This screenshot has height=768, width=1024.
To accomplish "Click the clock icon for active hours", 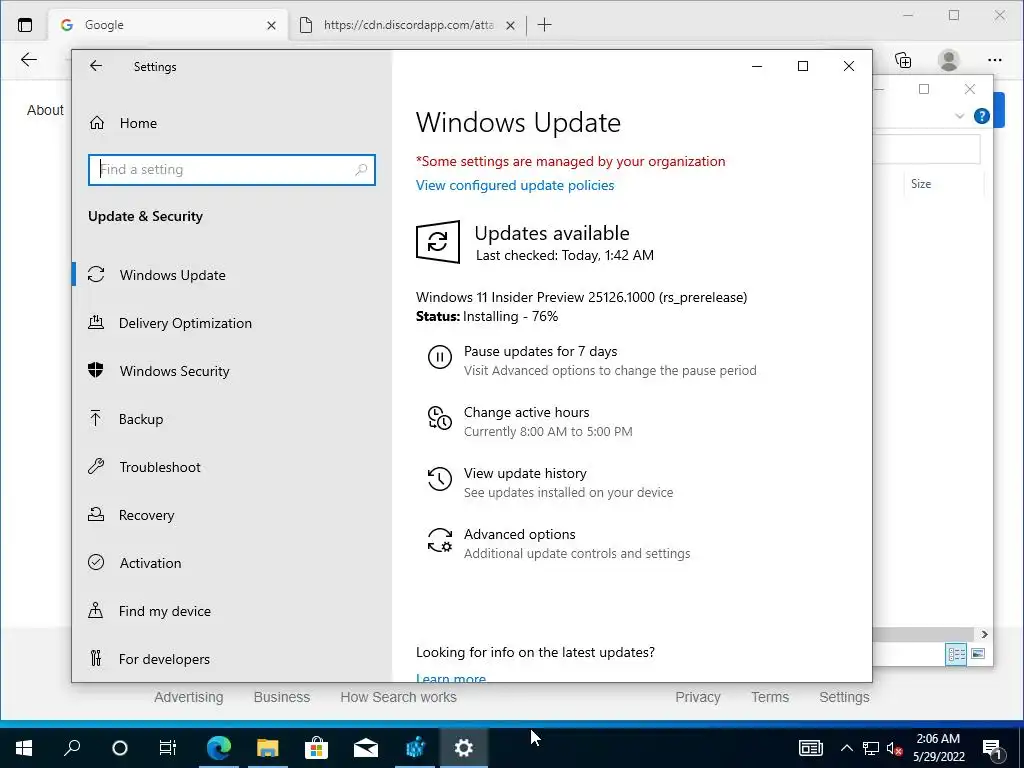I will click(440, 418).
